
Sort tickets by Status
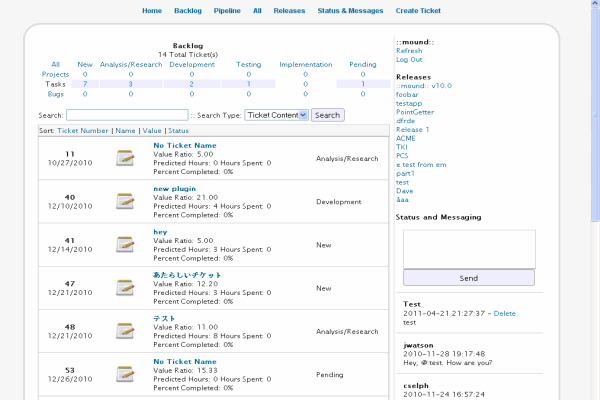coord(178,131)
